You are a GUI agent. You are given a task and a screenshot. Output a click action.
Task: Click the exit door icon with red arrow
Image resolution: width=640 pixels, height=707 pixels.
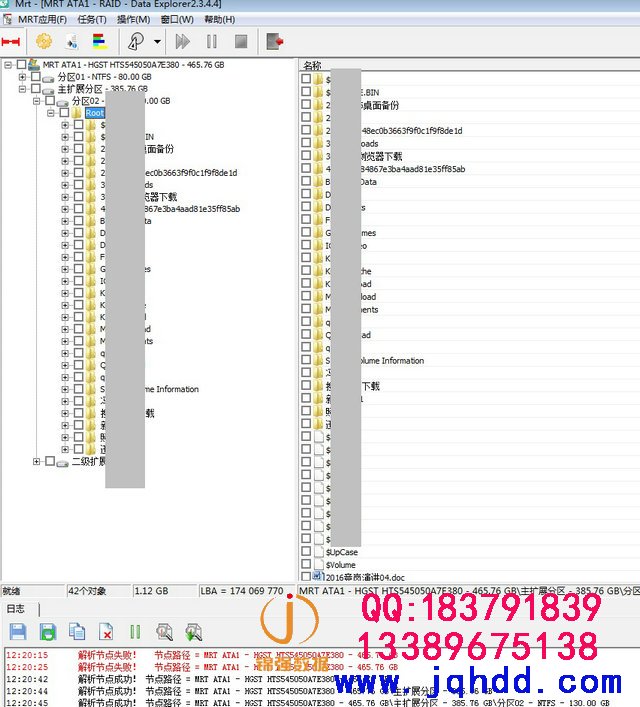click(274, 41)
